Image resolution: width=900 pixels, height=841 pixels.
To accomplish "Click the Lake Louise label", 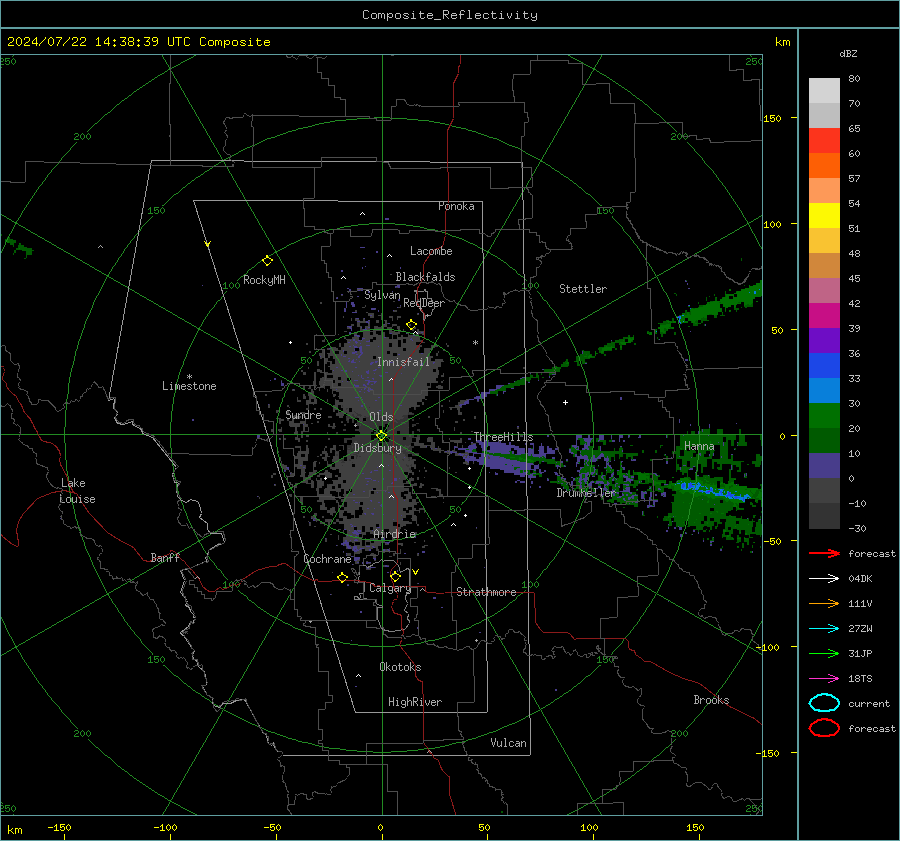I will coord(77,491).
